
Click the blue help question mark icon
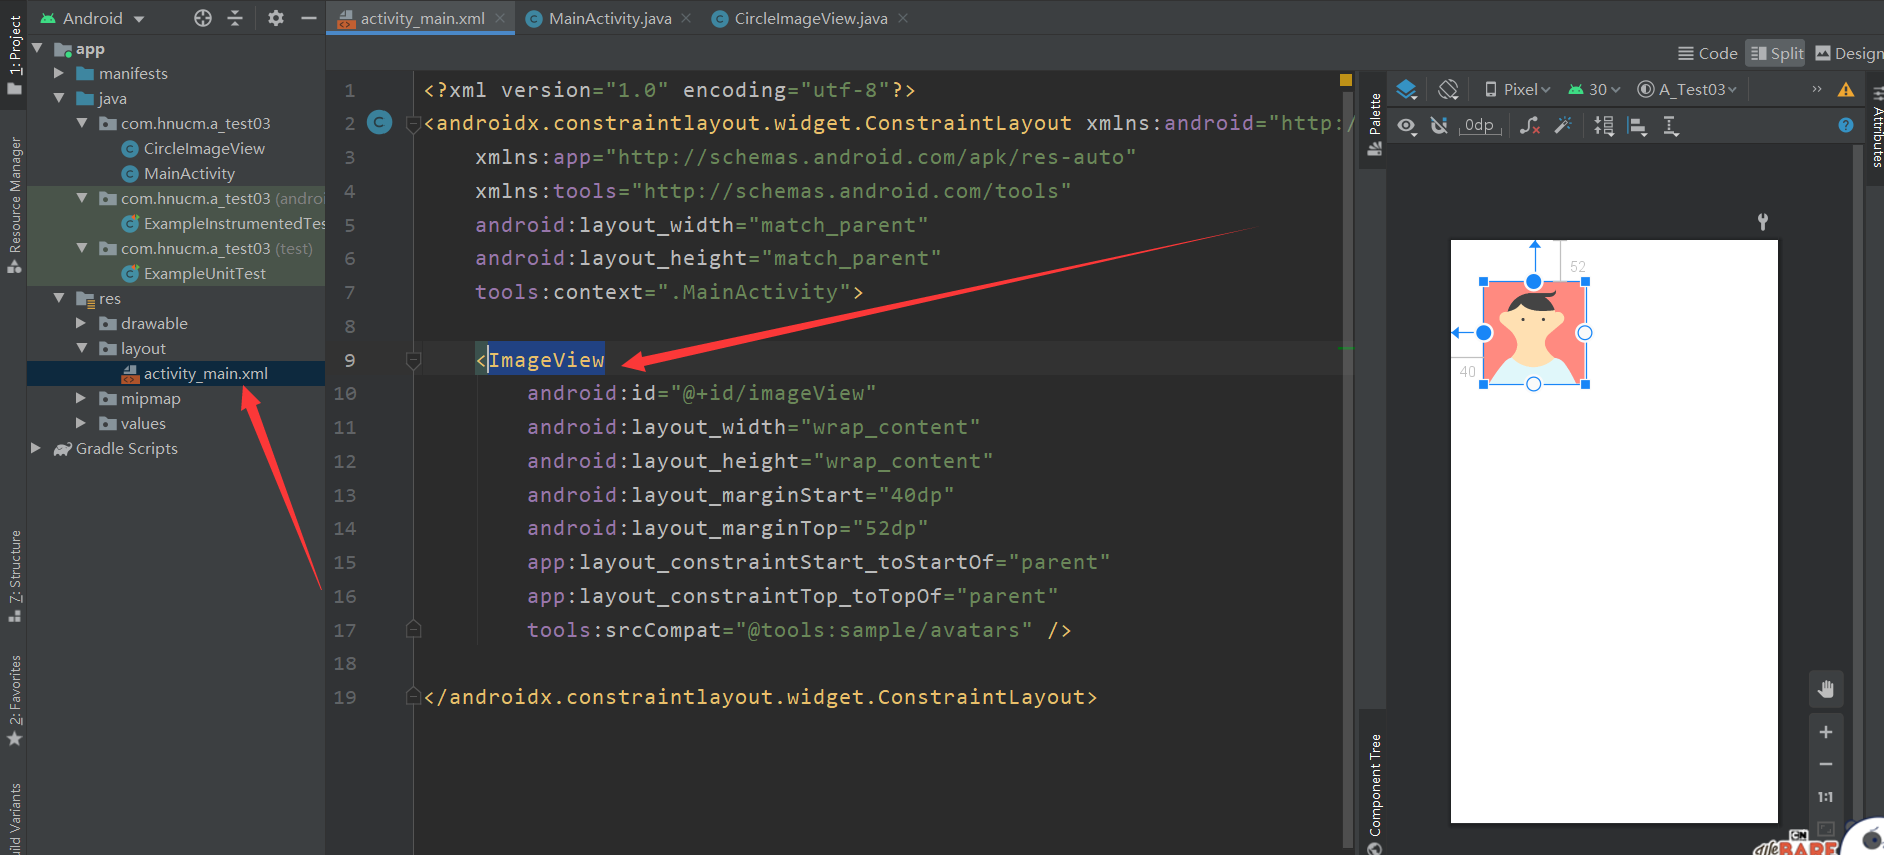[1846, 125]
